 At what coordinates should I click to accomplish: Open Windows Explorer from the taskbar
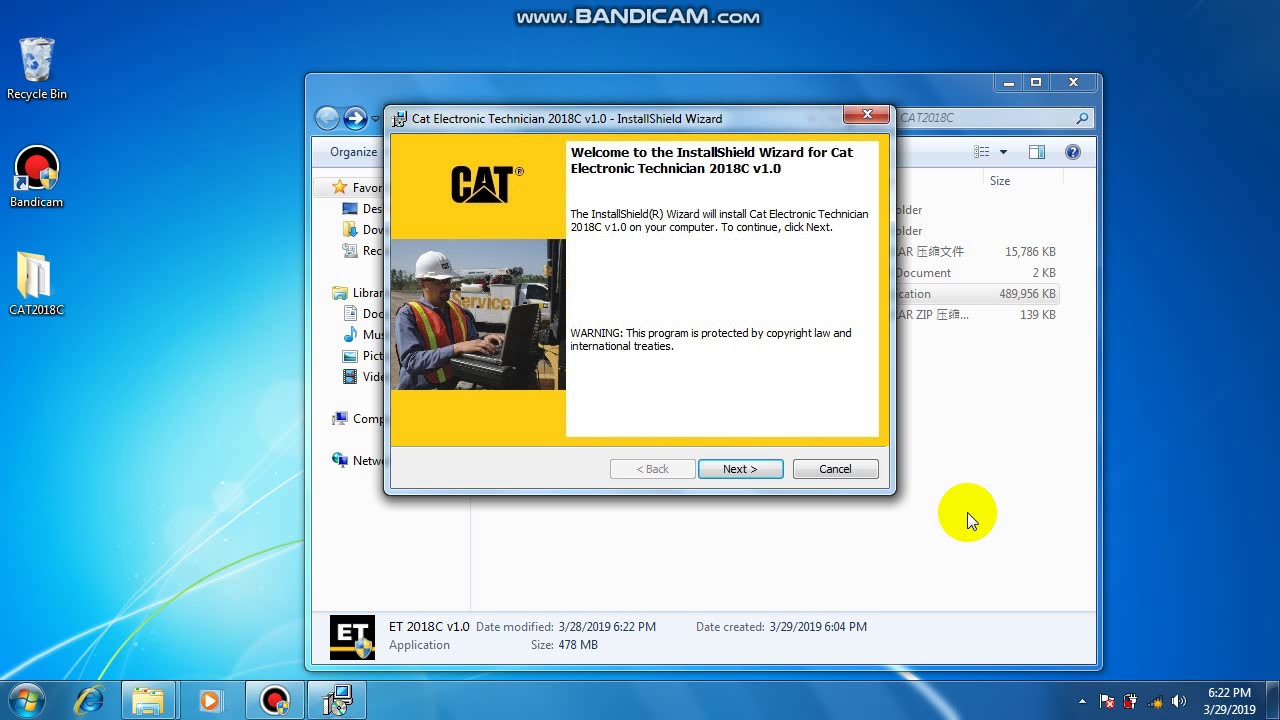(148, 701)
